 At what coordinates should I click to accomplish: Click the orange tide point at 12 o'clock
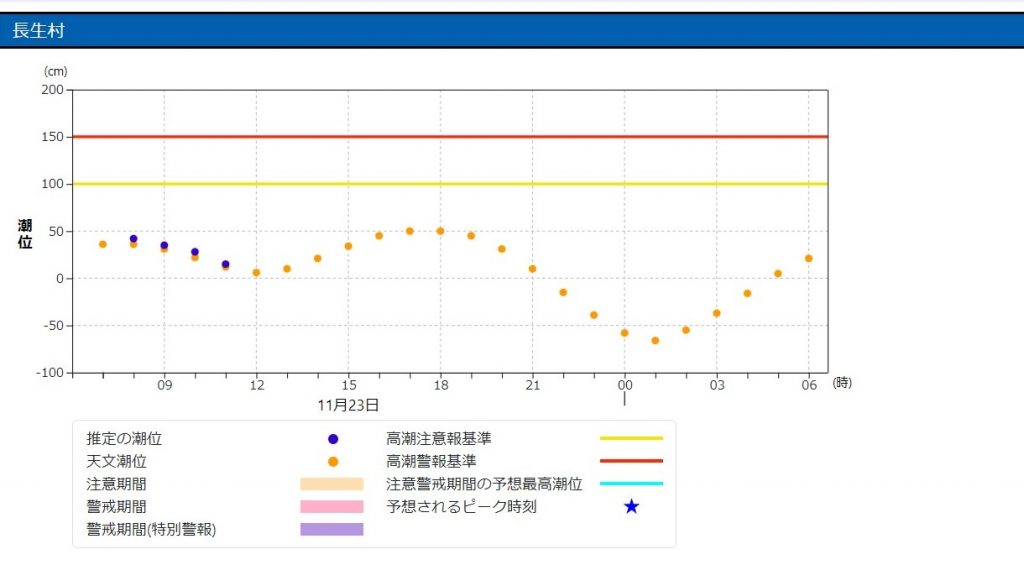point(256,272)
